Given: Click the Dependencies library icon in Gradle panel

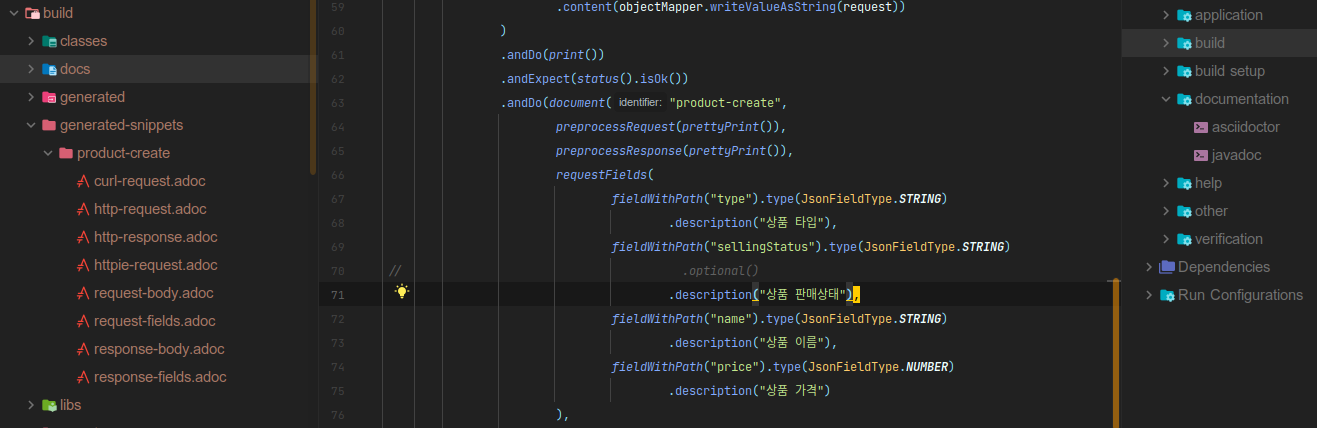Looking at the screenshot, I should (x=1167, y=267).
